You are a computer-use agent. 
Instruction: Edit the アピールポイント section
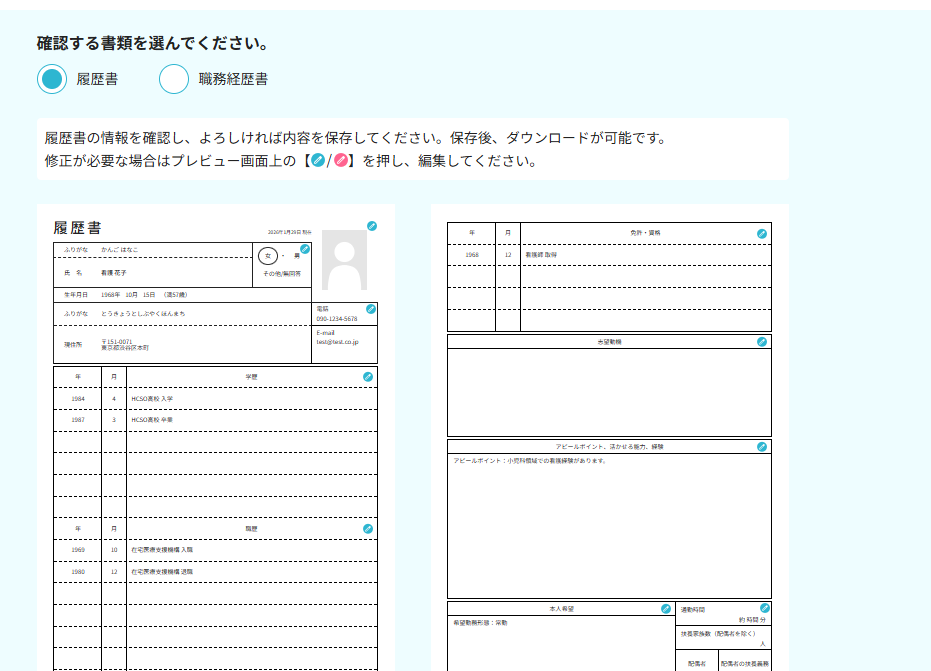(x=762, y=447)
